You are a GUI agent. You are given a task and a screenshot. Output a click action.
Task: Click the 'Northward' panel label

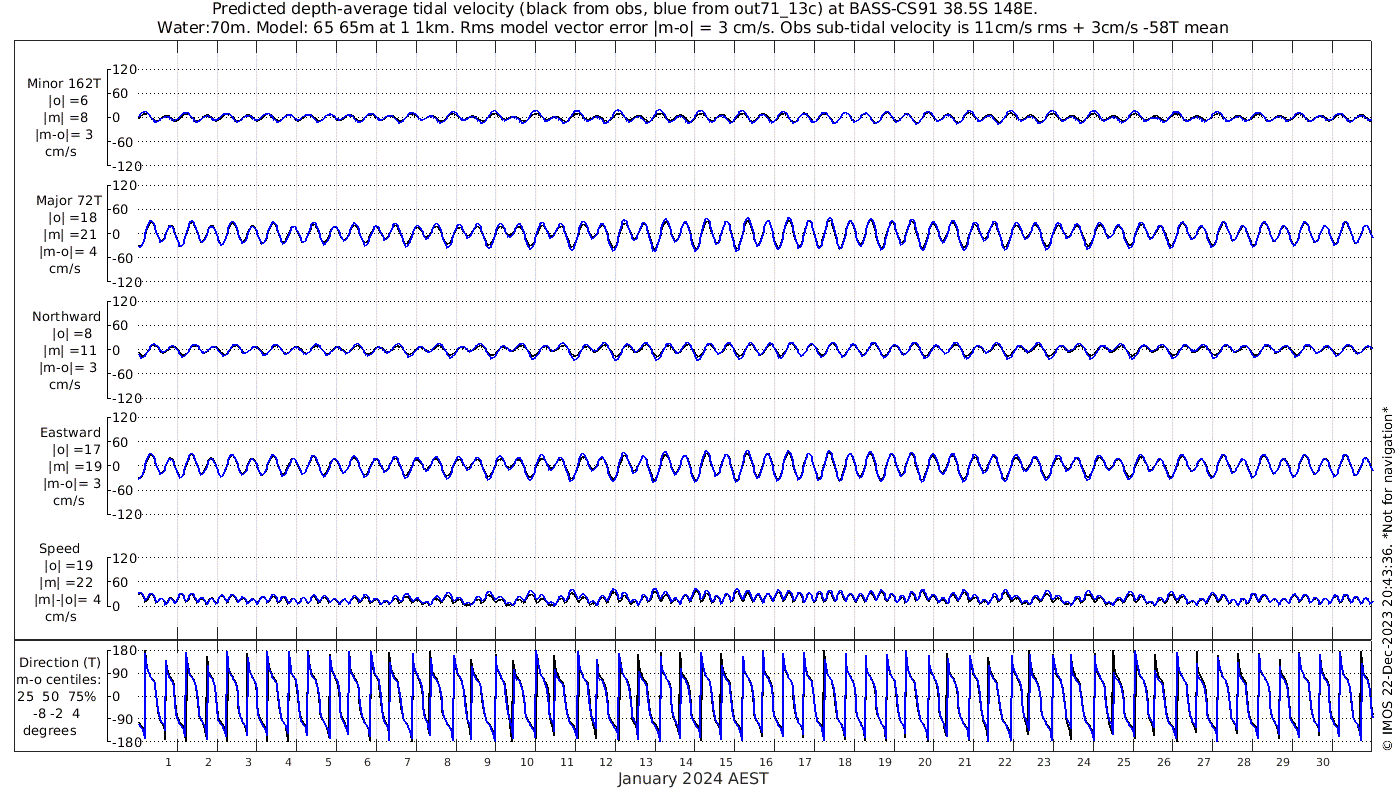[x=67, y=316]
